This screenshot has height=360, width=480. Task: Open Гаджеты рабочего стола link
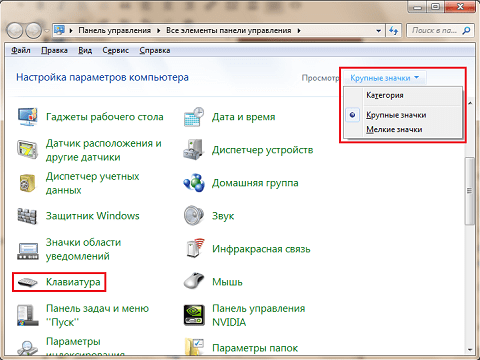(105, 117)
